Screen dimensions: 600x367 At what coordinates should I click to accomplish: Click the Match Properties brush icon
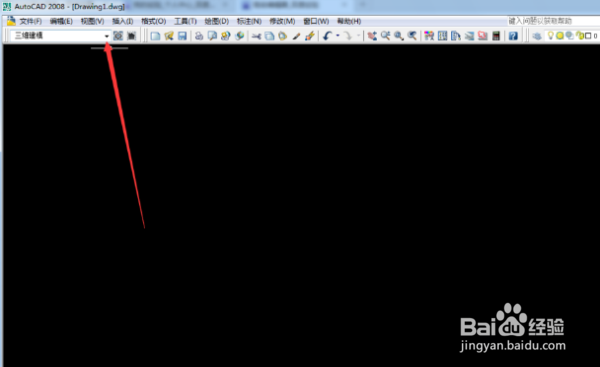pos(296,36)
